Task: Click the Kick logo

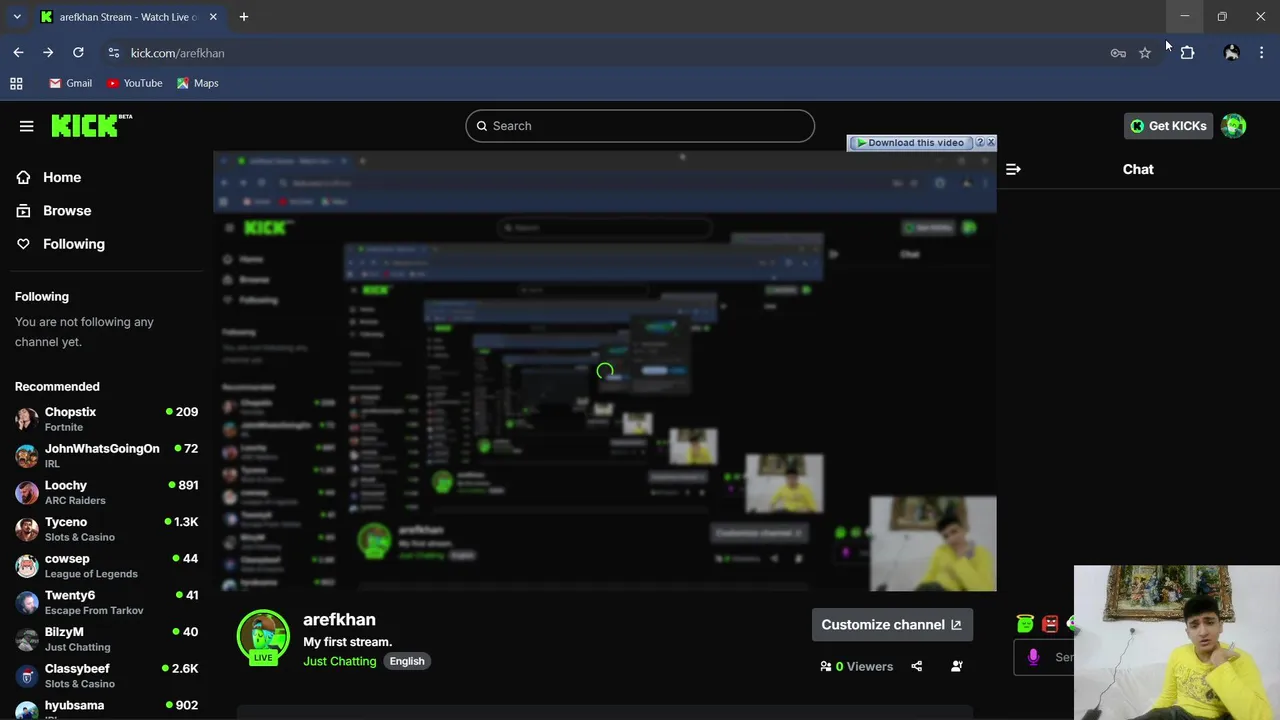Action: (x=91, y=125)
